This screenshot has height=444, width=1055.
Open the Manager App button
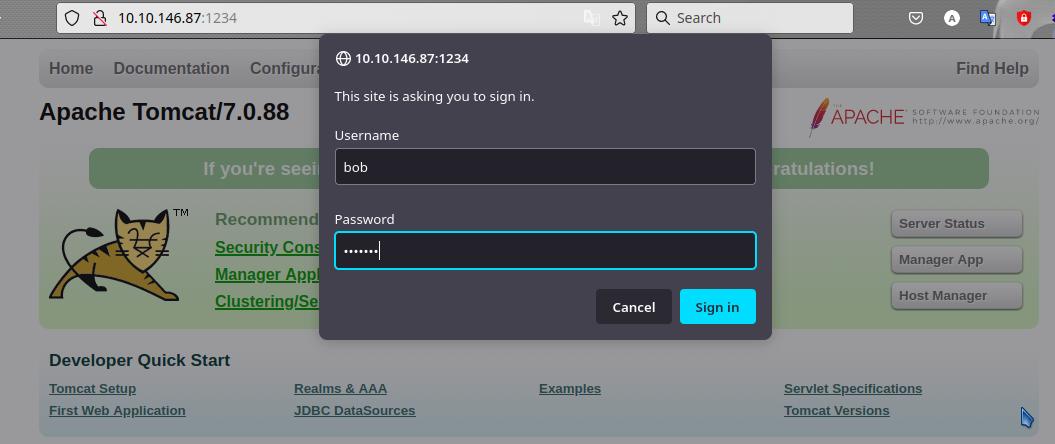click(x=956, y=260)
